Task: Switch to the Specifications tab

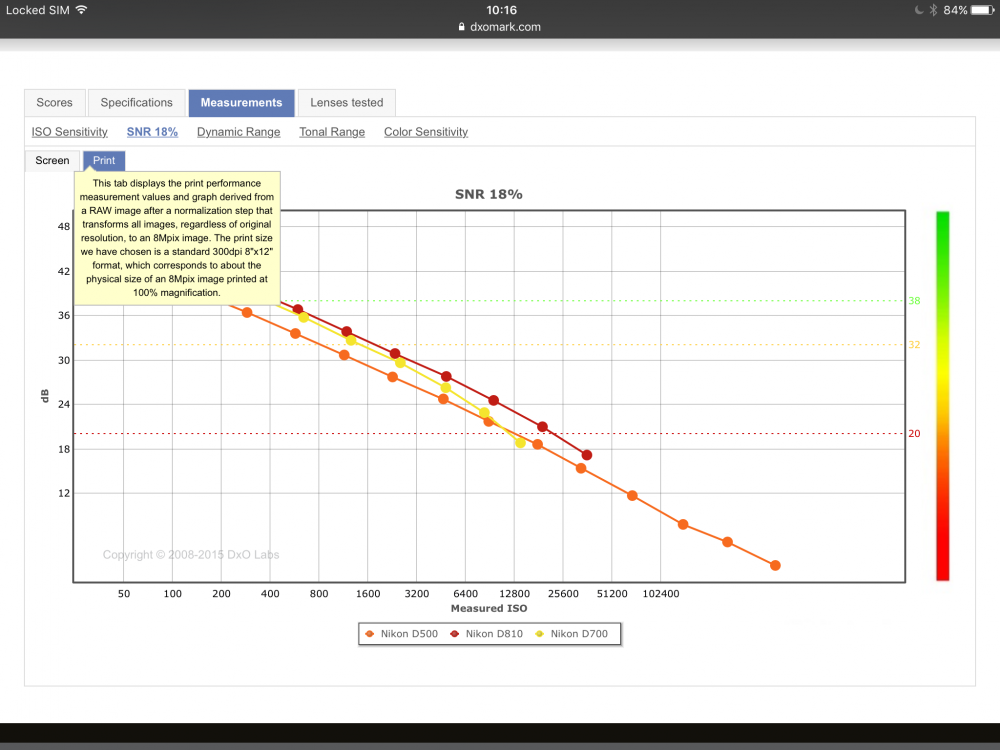Action: pos(136,103)
